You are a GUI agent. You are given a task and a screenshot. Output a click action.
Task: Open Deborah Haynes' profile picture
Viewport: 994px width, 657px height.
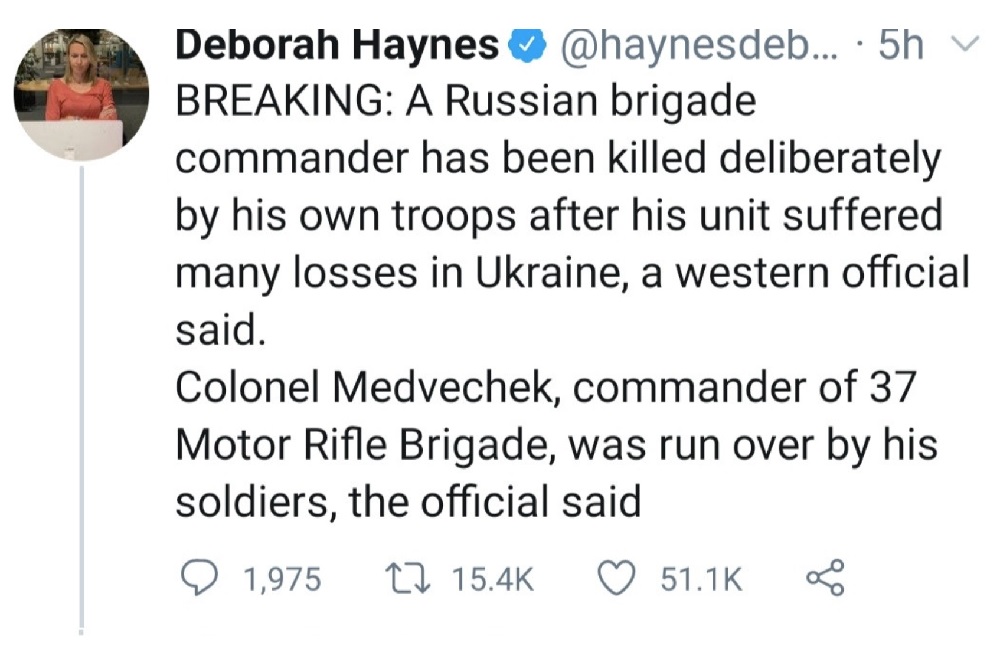pos(82,94)
